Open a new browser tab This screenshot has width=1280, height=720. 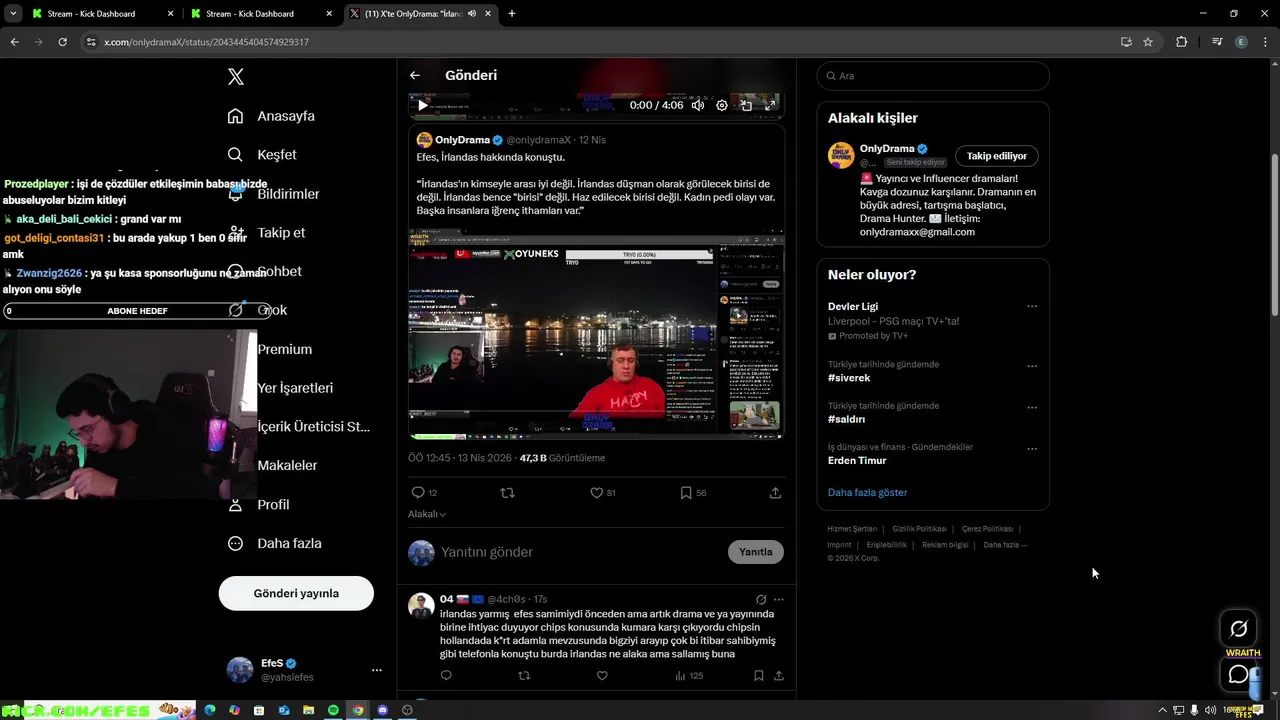click(x=512, y=14)
